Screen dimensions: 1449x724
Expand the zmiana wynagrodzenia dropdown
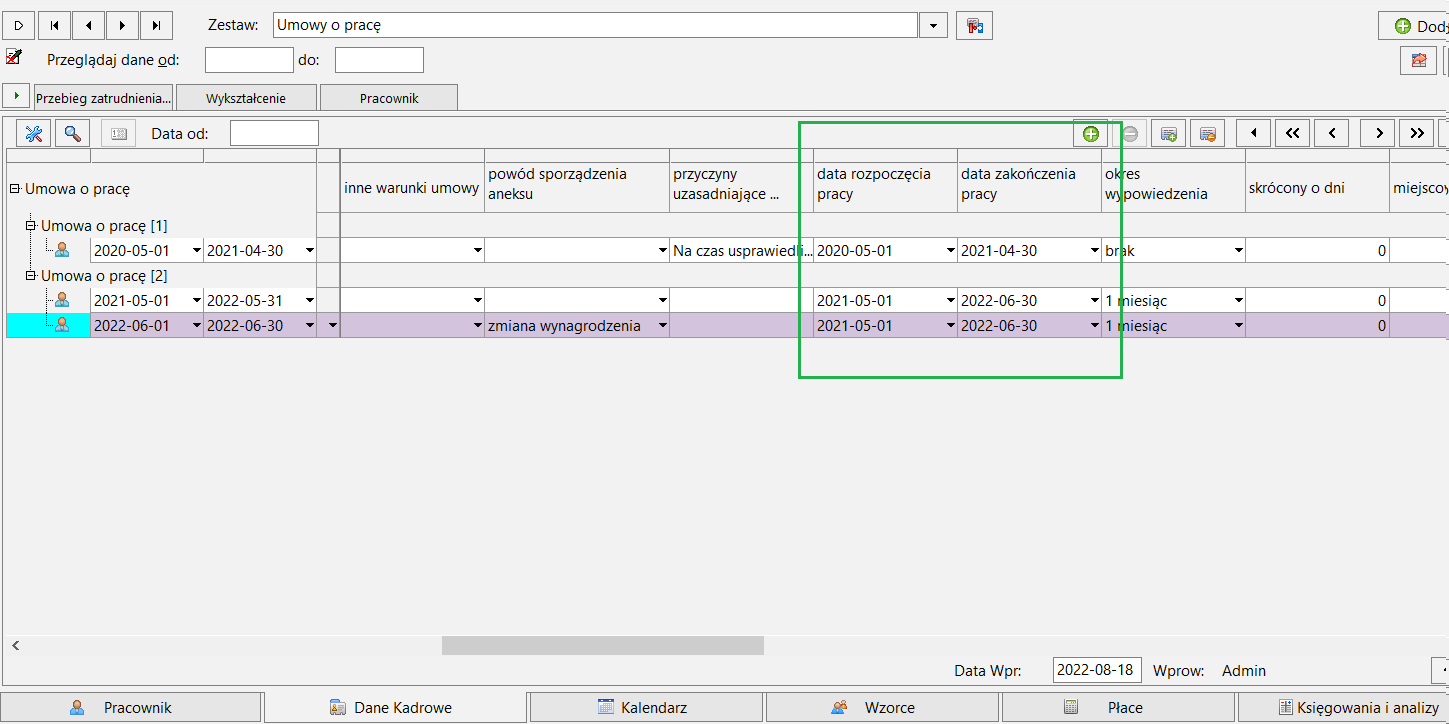pyautogui.click(x=662, y=326)
